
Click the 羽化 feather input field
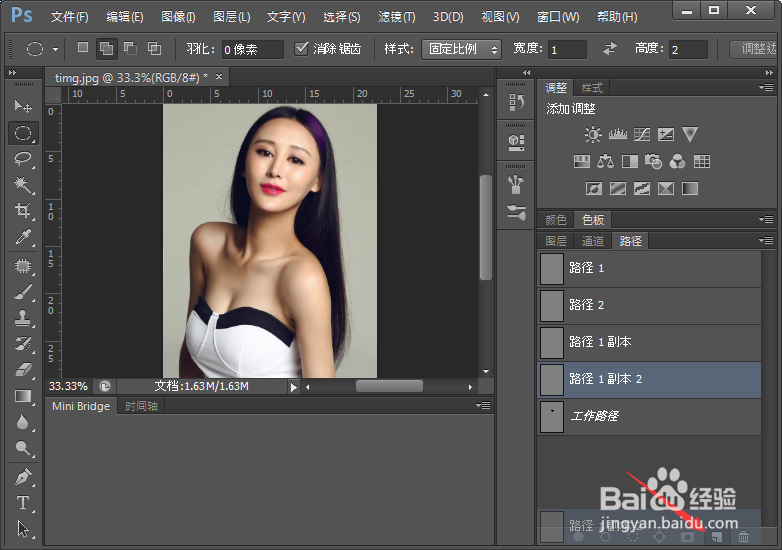[252, 49]
